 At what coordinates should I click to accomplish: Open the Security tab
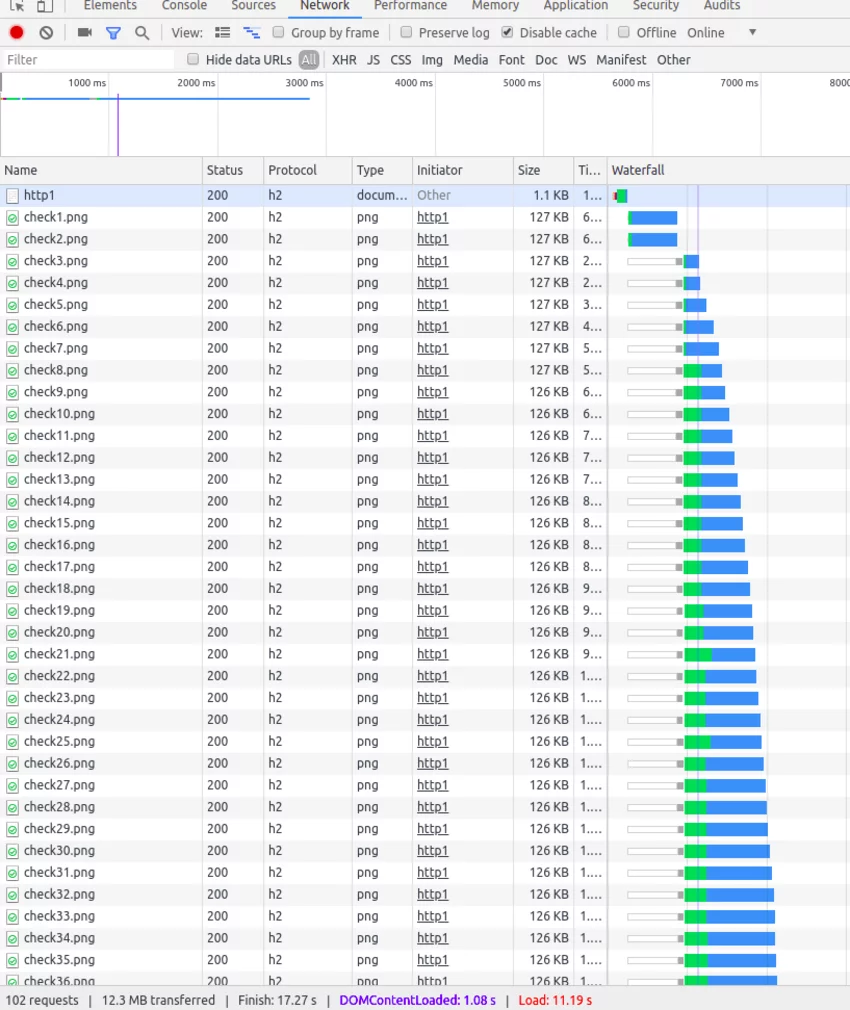pos(656,6)
